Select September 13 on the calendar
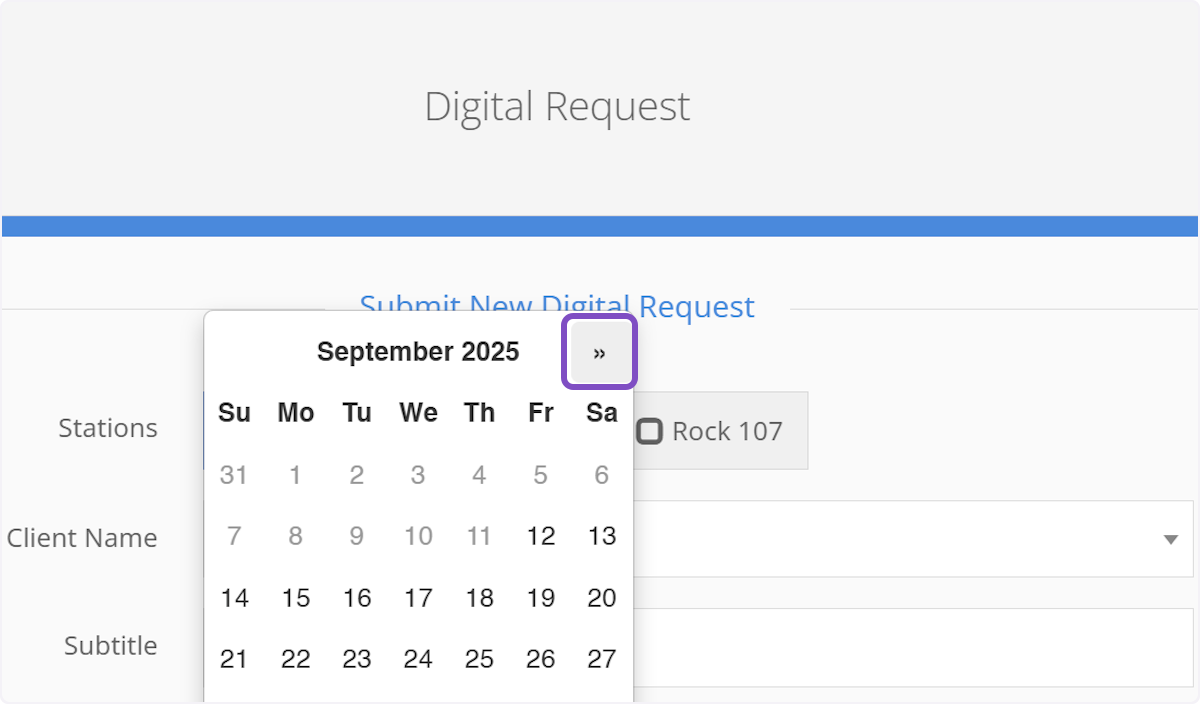 pos(601,536)
